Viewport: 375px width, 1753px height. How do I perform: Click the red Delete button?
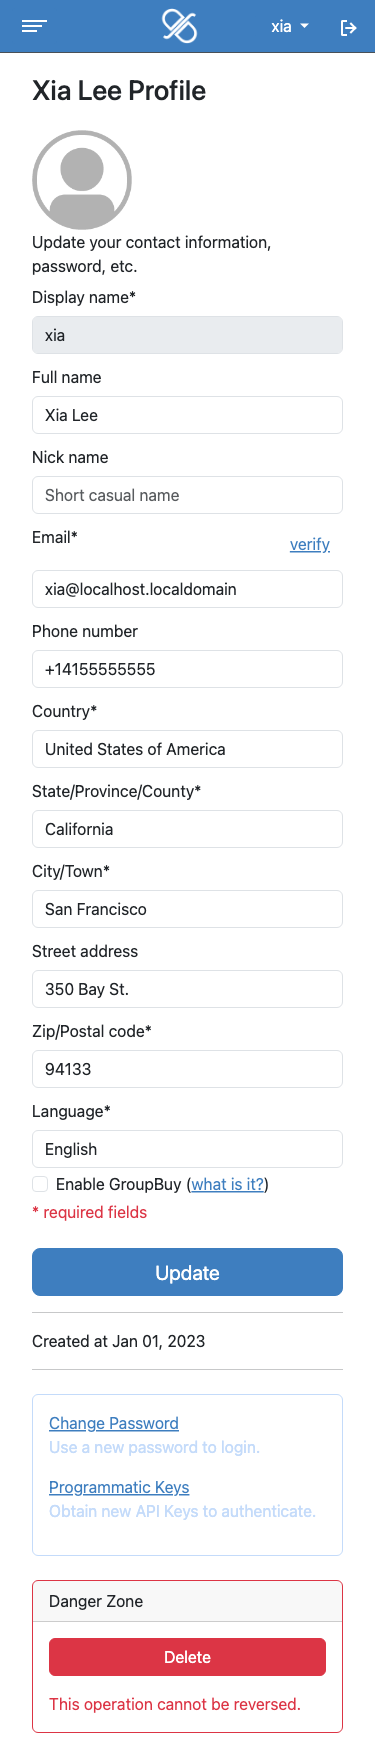[187, 1657]
